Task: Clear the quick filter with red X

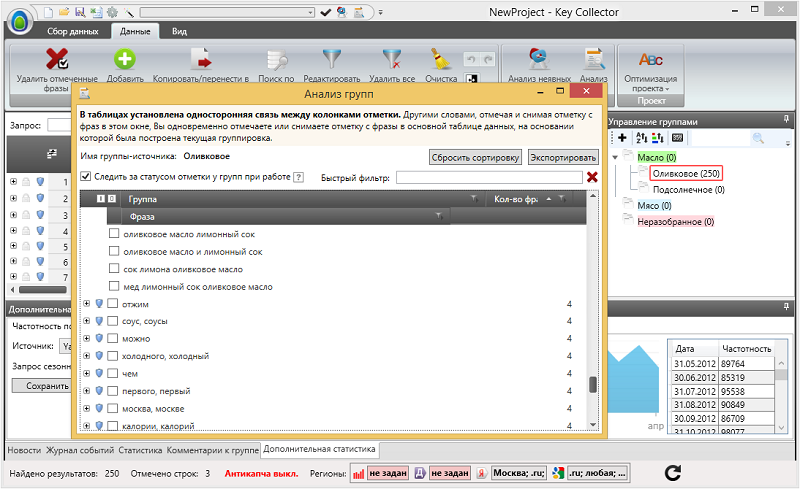Action: pos(592,177)
